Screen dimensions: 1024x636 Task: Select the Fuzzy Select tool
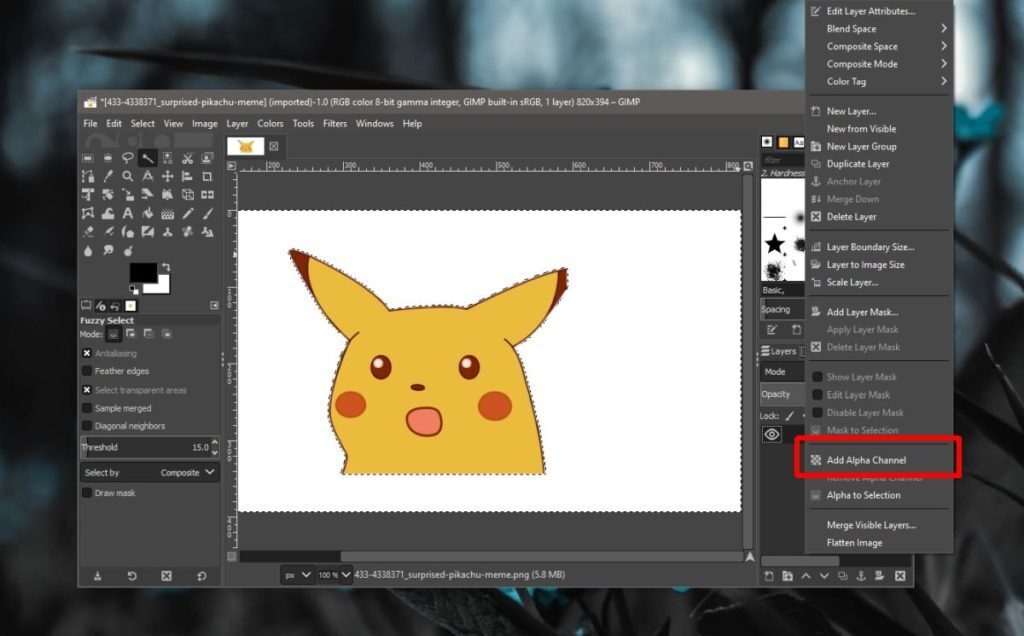pos(147,158)
